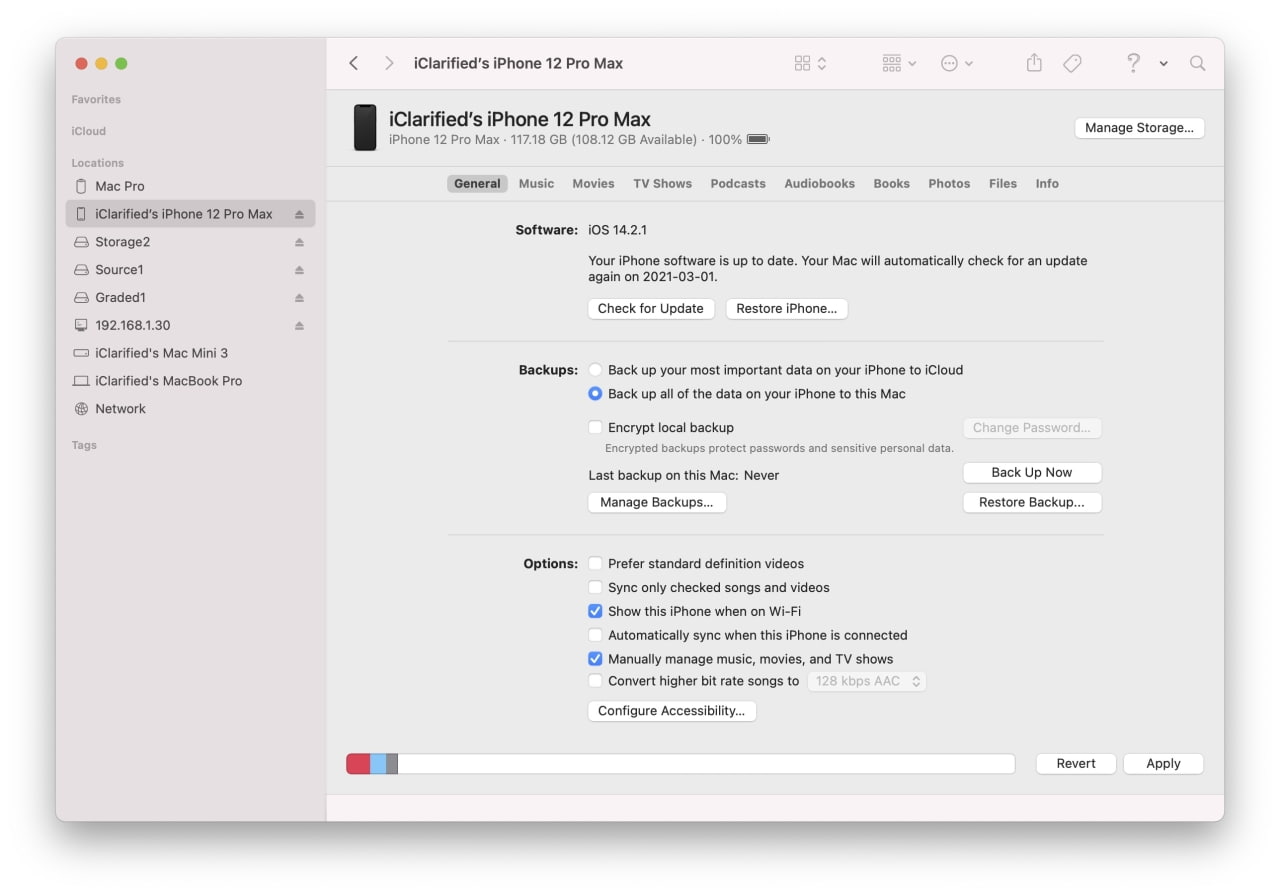Click the Apply button
The width and height of the screenshot is (1280, 895).
pos(1163,764)
